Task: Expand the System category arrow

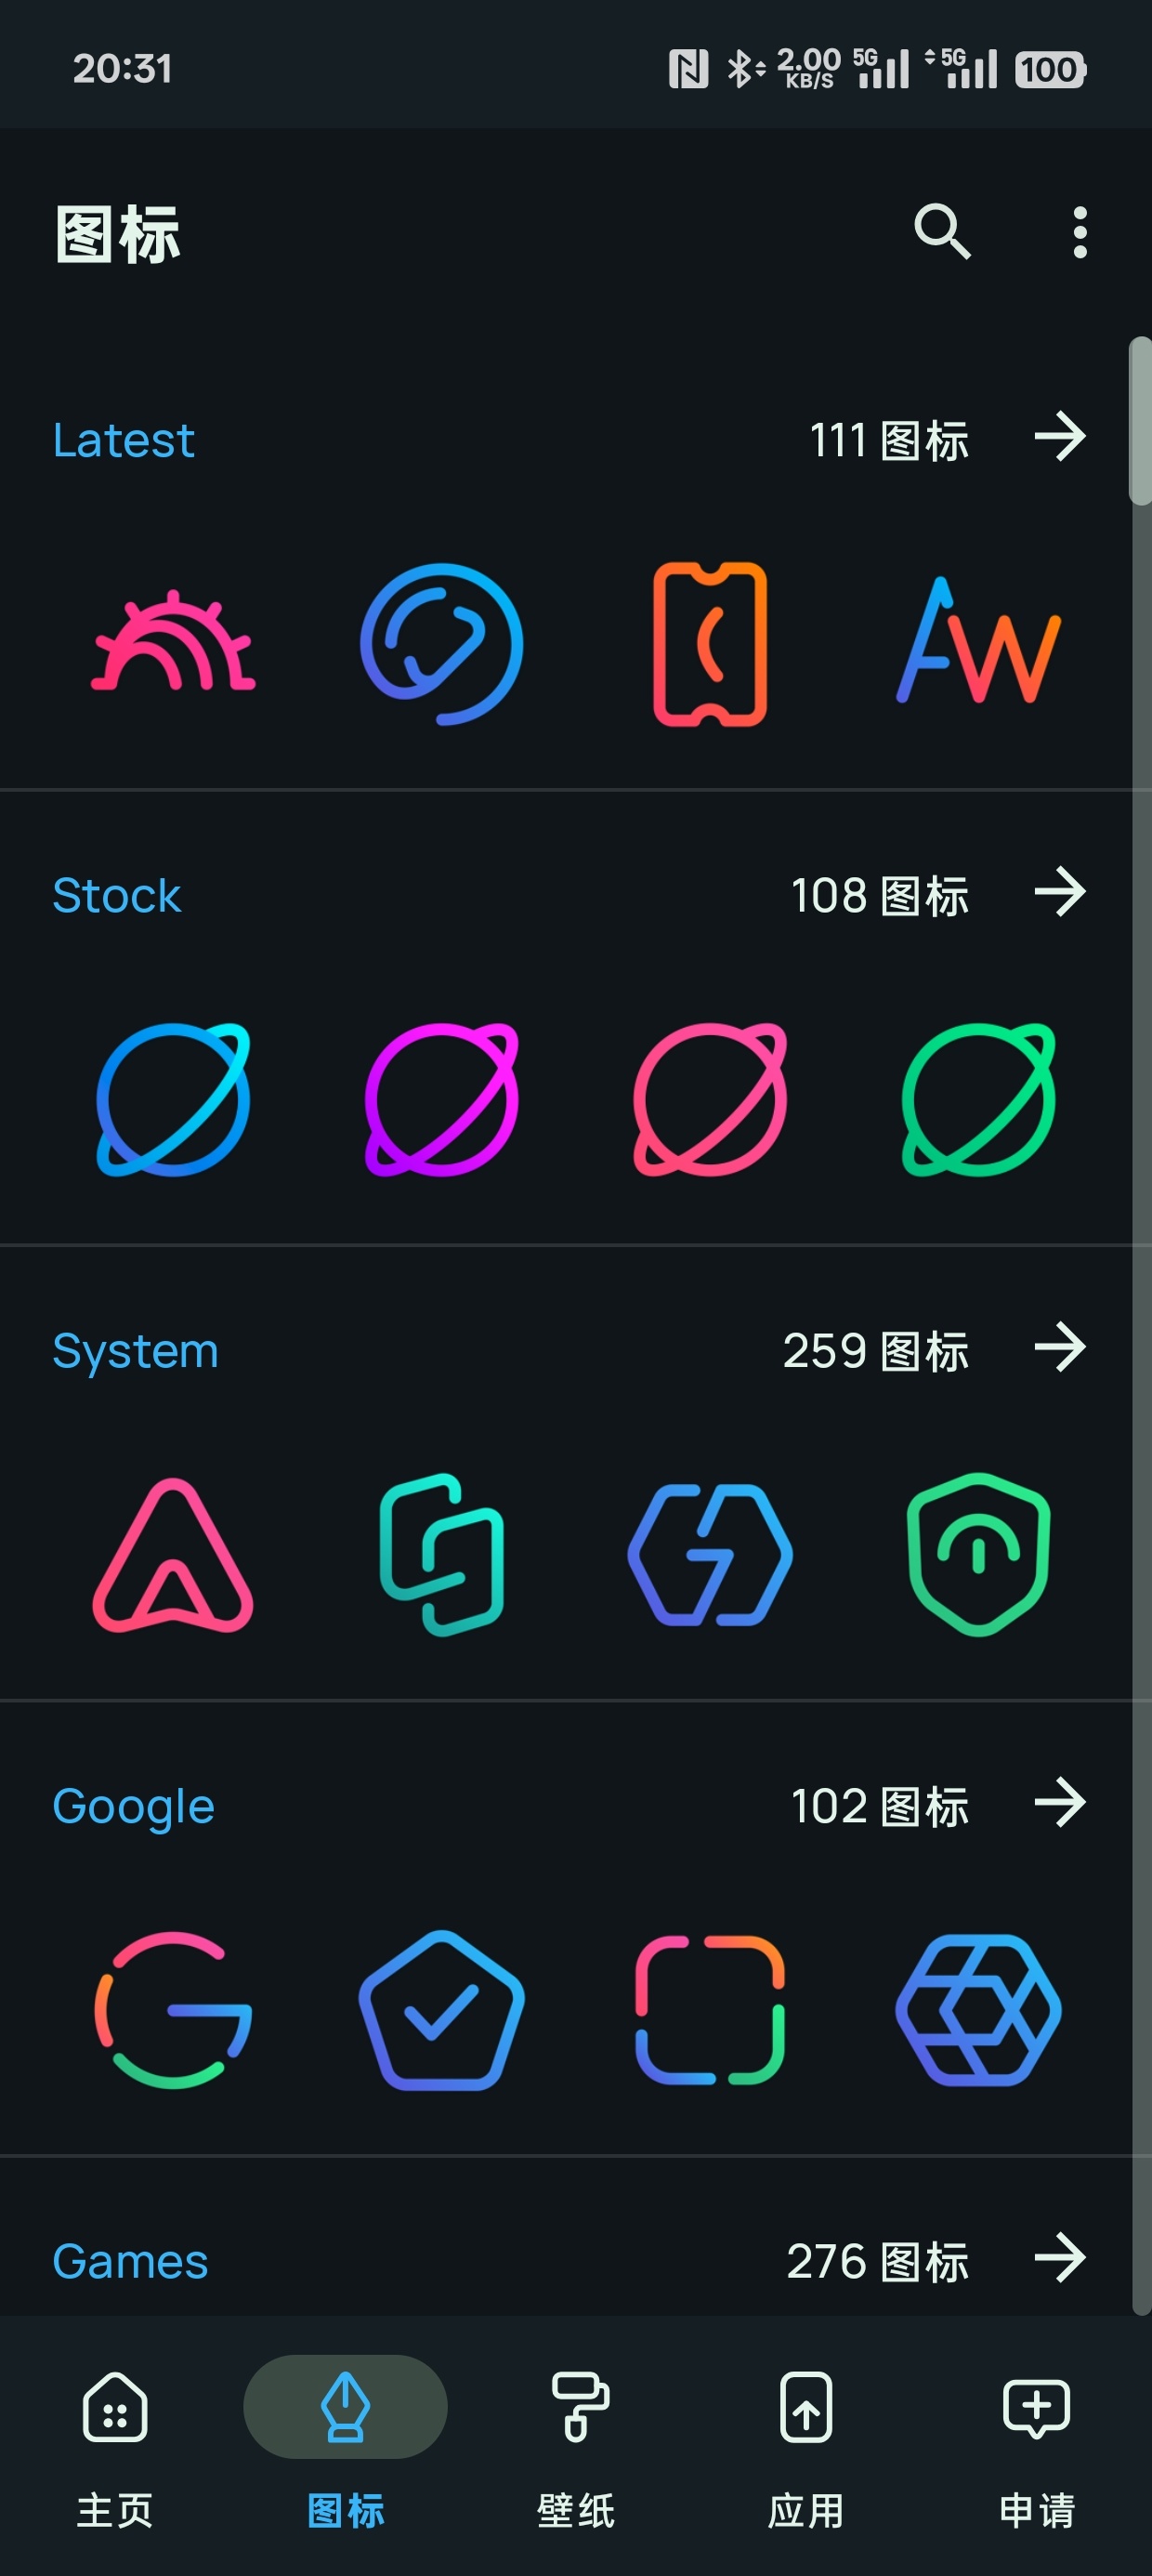Action: (1060, 1347)
